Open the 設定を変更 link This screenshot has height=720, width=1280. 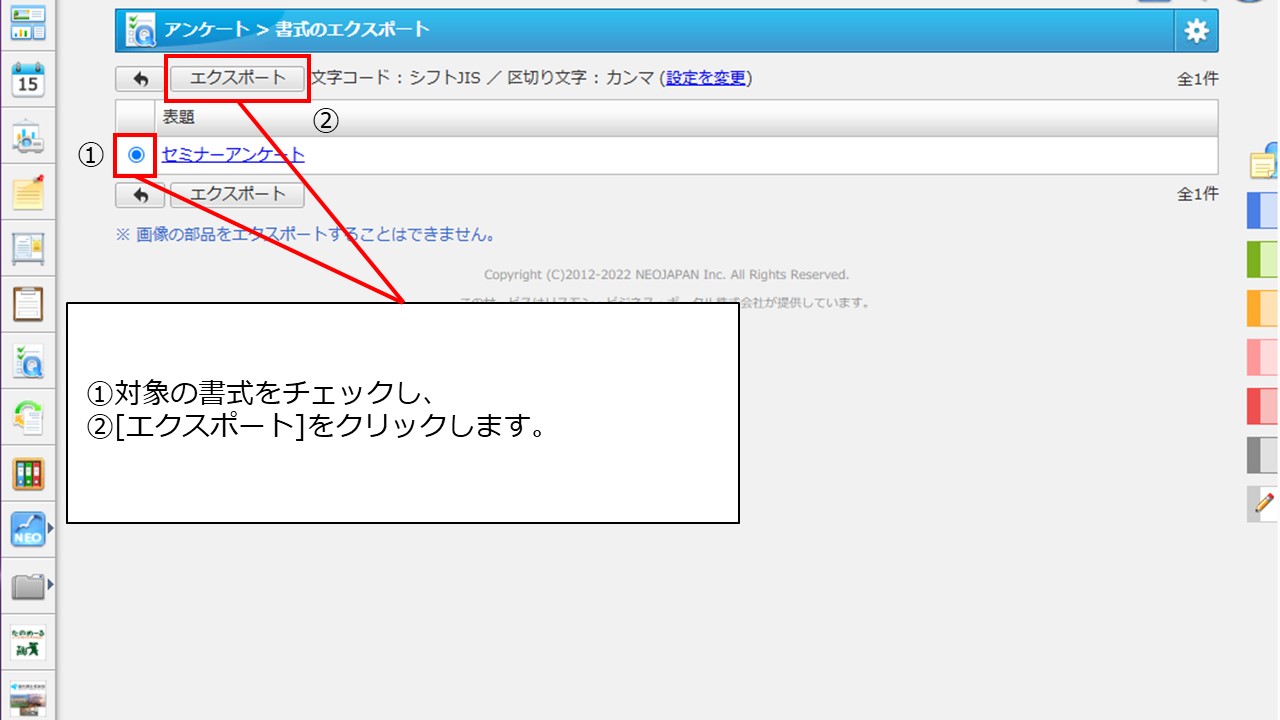tap(706, 78)
